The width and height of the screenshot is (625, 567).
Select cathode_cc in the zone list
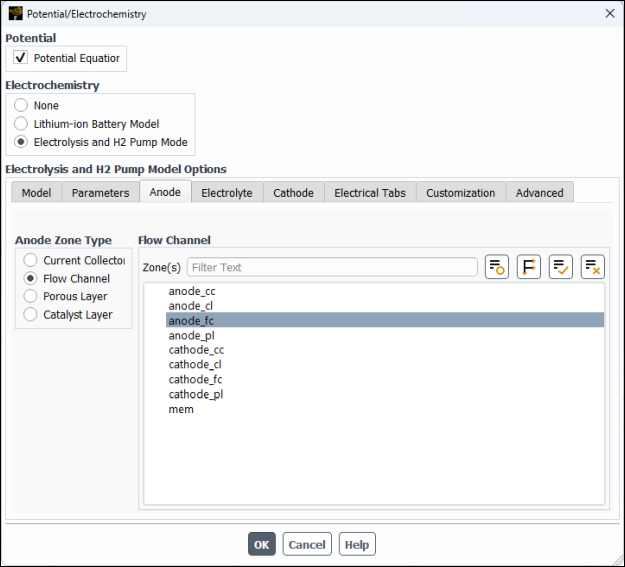[385, 350]
